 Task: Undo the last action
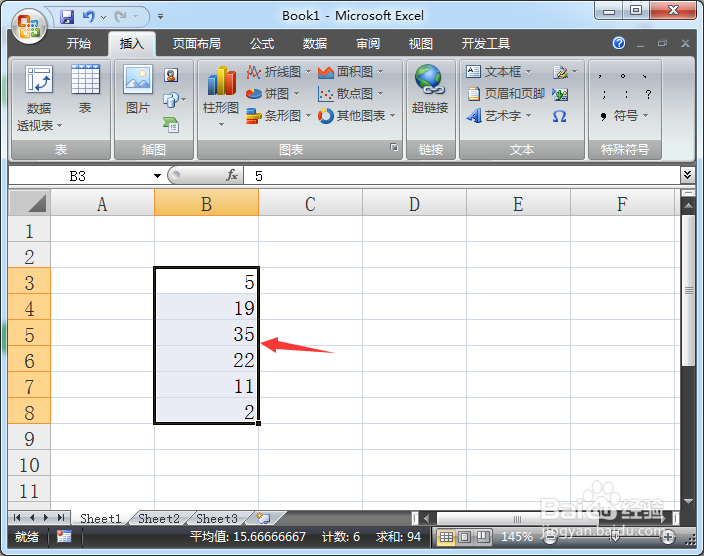click(x=88, y=17)
